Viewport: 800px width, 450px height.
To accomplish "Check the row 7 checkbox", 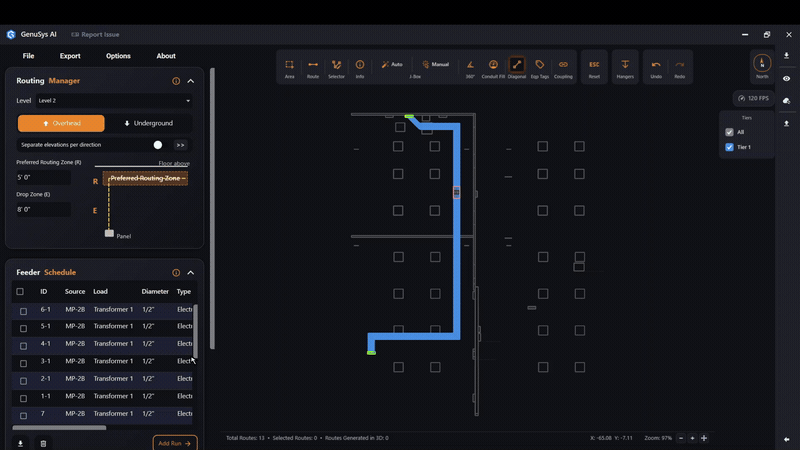I will tap(23, 416).
